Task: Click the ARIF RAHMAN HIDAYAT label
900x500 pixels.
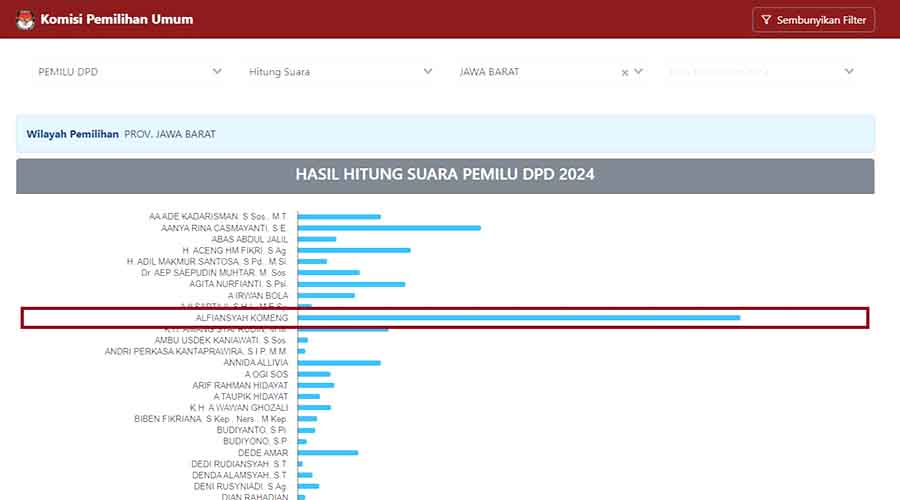Action: 240,385
